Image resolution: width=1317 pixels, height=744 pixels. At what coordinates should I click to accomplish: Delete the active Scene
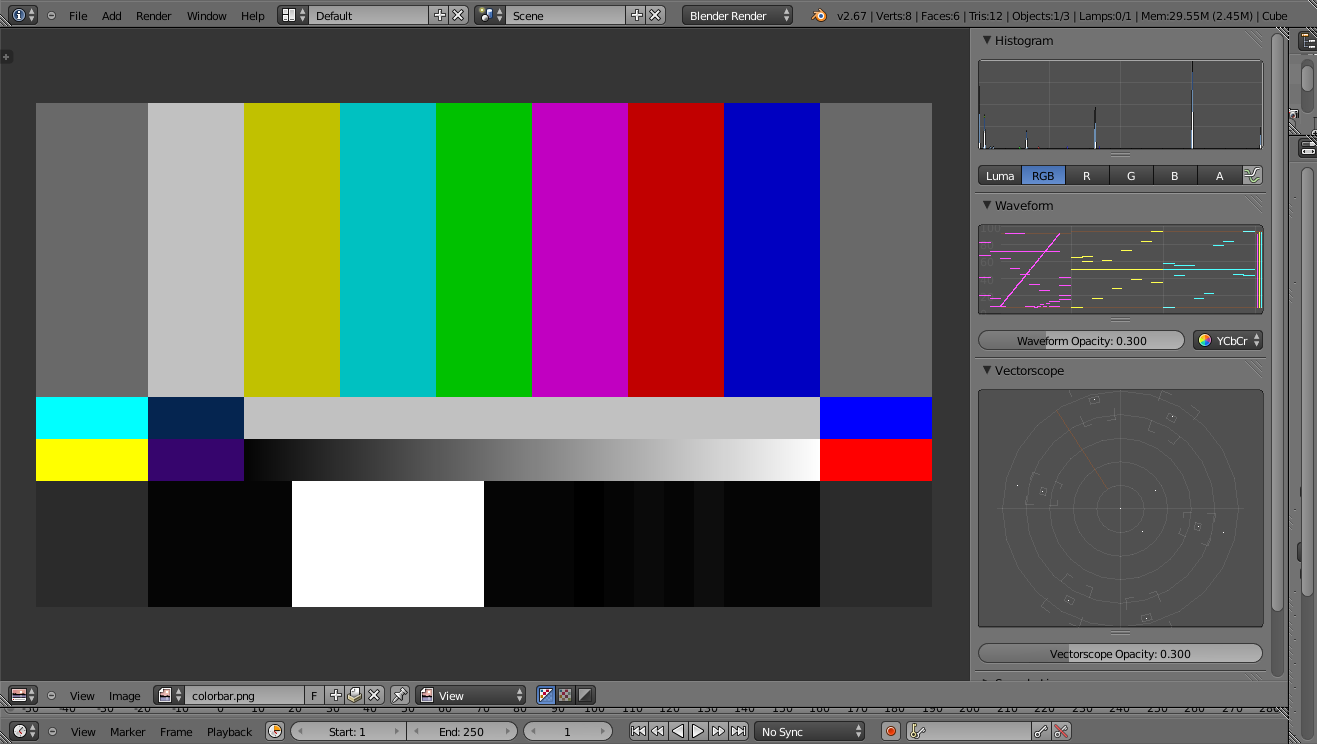[655, 15]
